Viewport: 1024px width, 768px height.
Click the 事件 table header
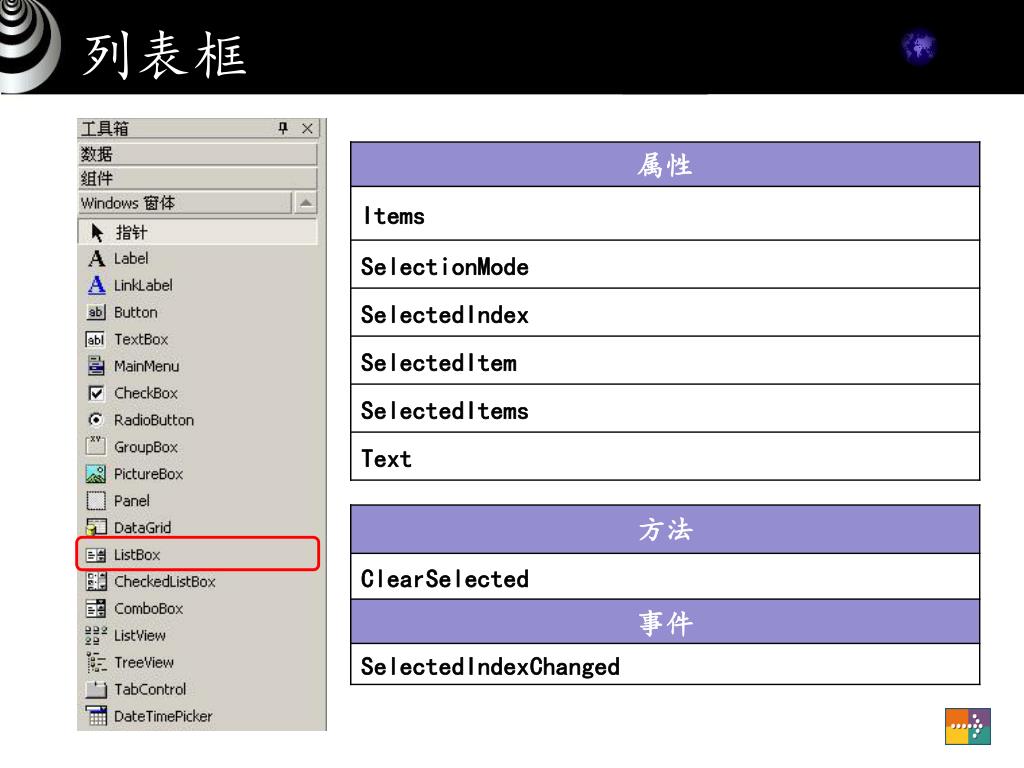[665, 622]
